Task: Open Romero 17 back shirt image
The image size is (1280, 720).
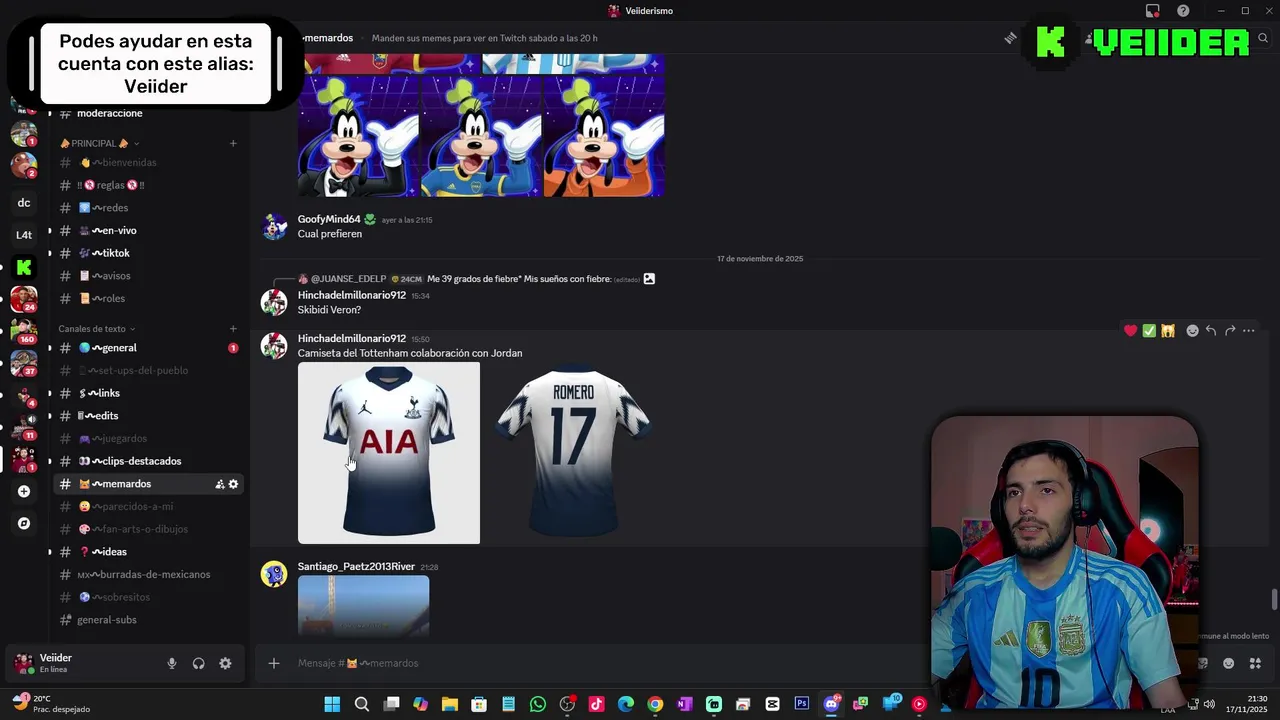Action: (x=574, y=453)
